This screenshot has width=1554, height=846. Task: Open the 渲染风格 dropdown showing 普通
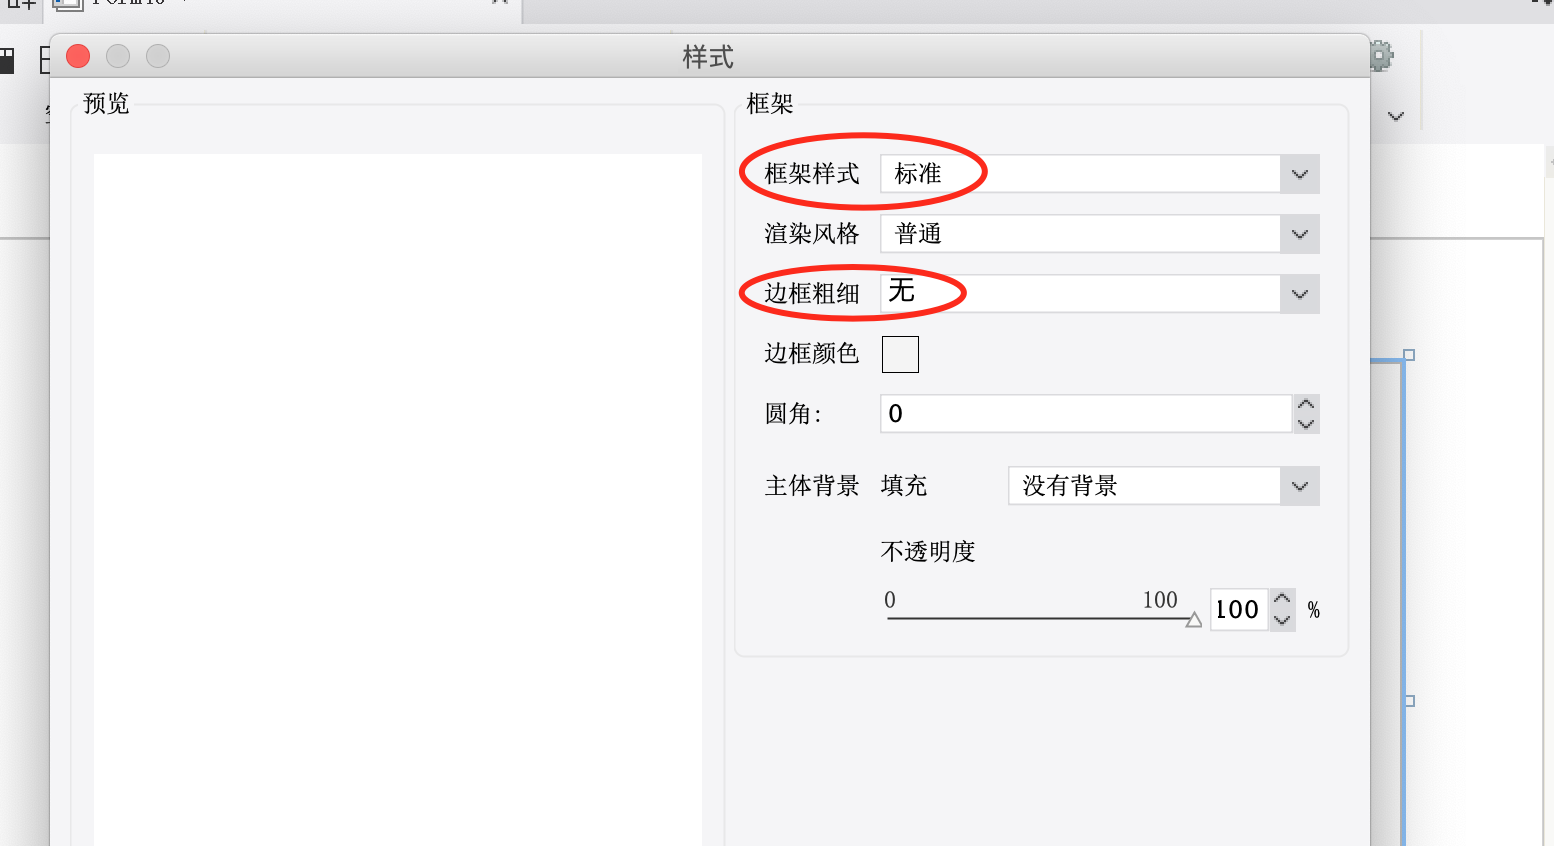click(1100, 234)
